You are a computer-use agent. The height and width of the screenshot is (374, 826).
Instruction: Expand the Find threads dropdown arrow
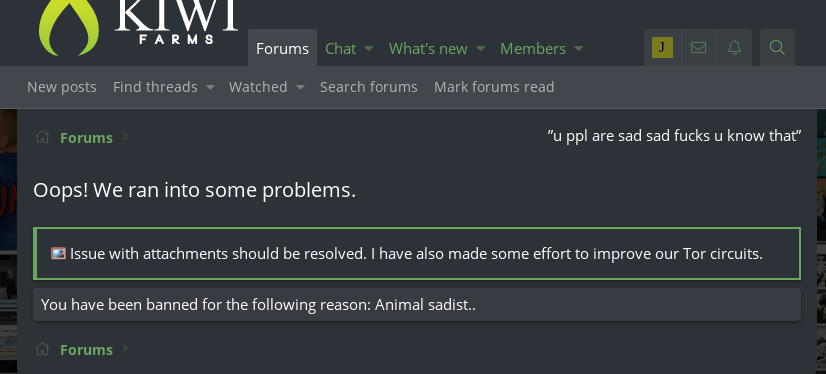(x=210, y=87)
